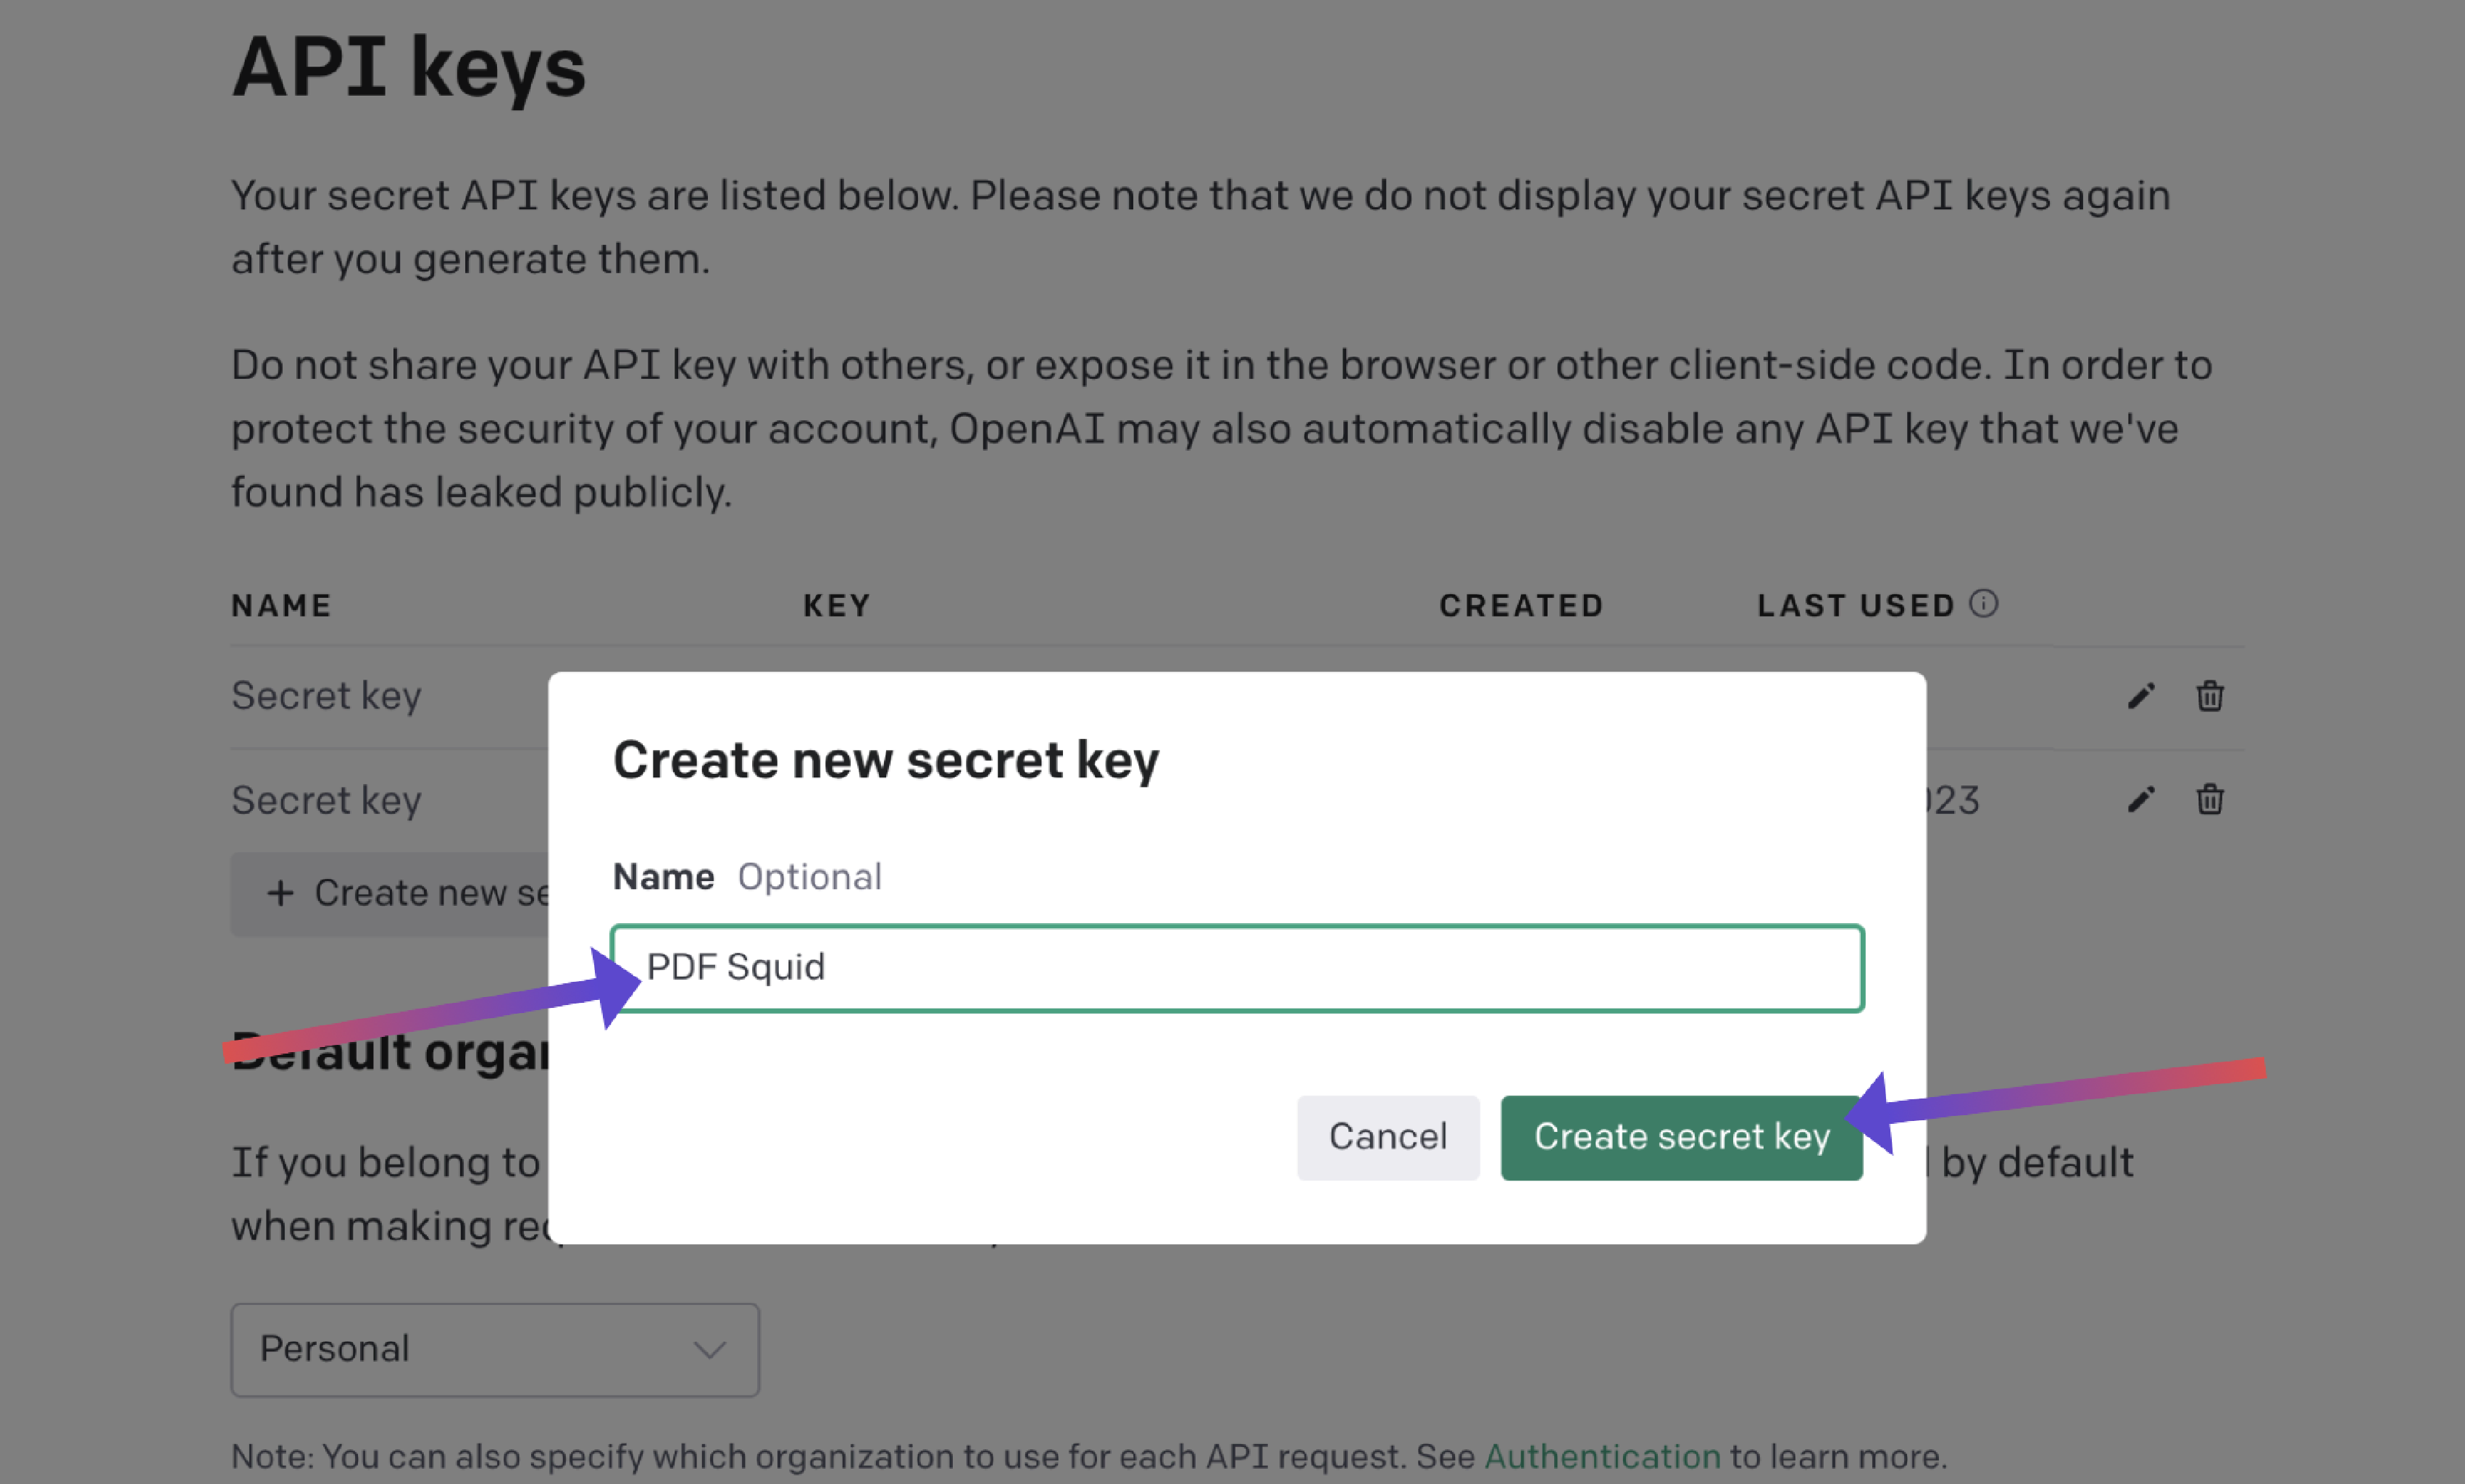Image resolution: width=2465 pixels, height=1484 pixels.
Task: Click the Optional label above the name field
Action: [809, 877]
